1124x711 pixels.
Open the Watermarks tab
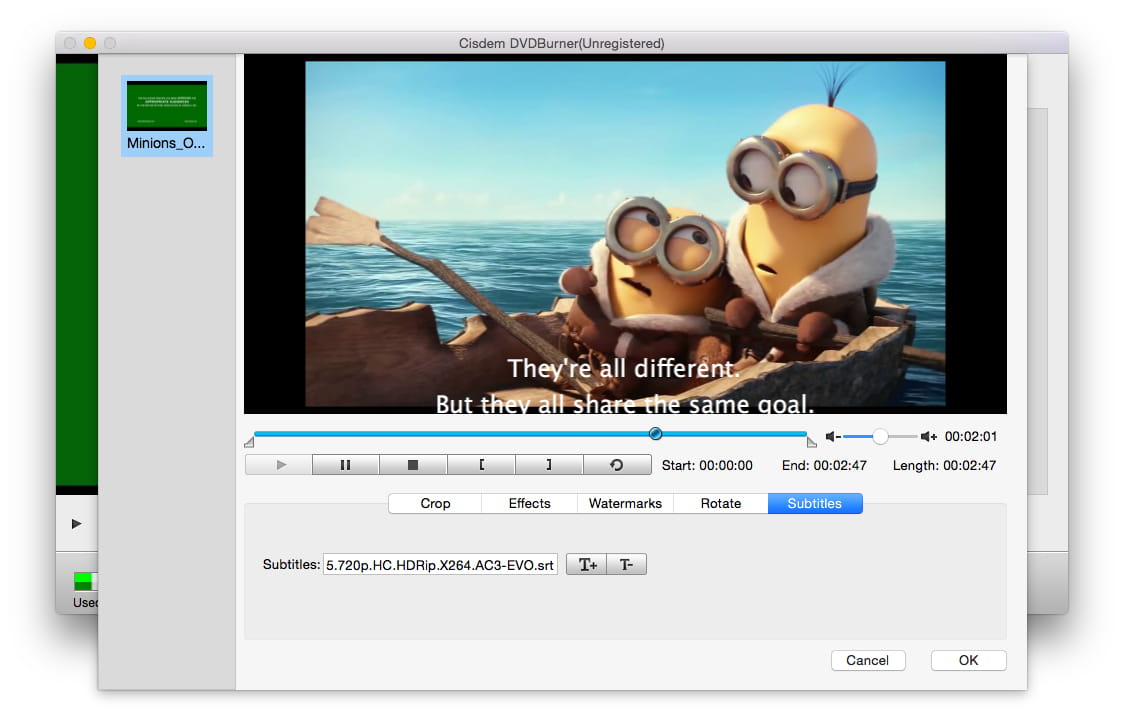(x=625, y=504)
